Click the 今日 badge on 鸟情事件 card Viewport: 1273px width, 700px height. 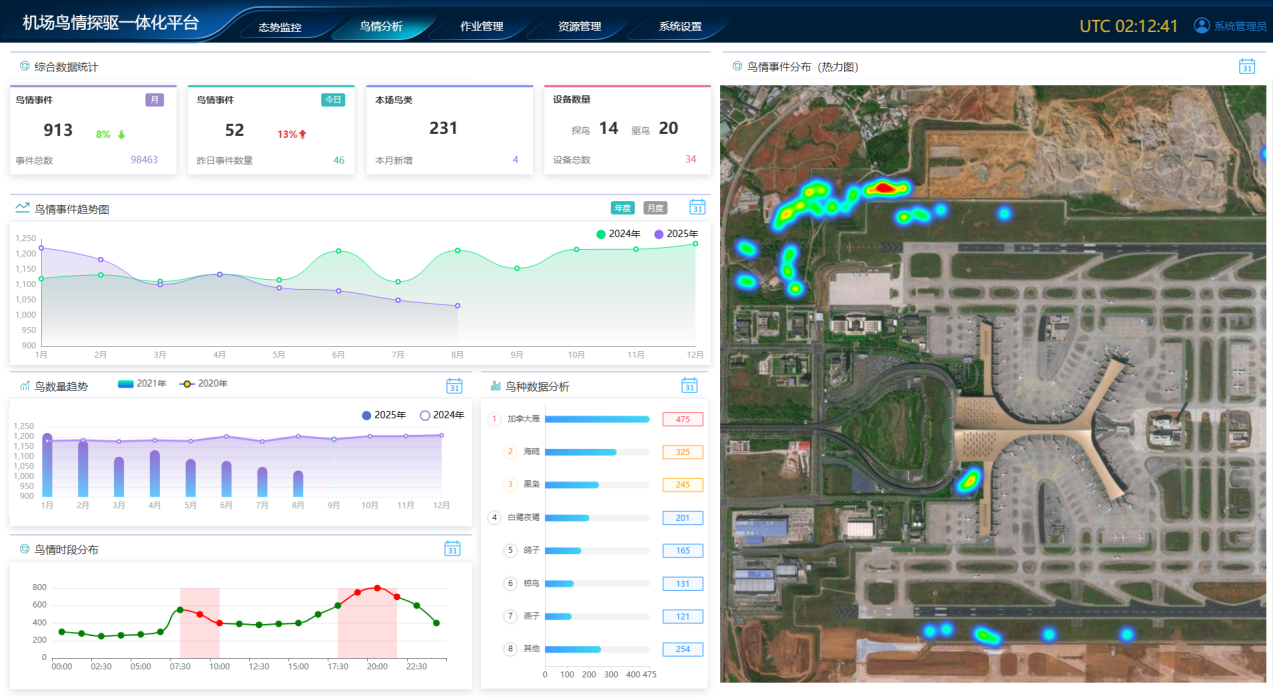click(333, 100)
